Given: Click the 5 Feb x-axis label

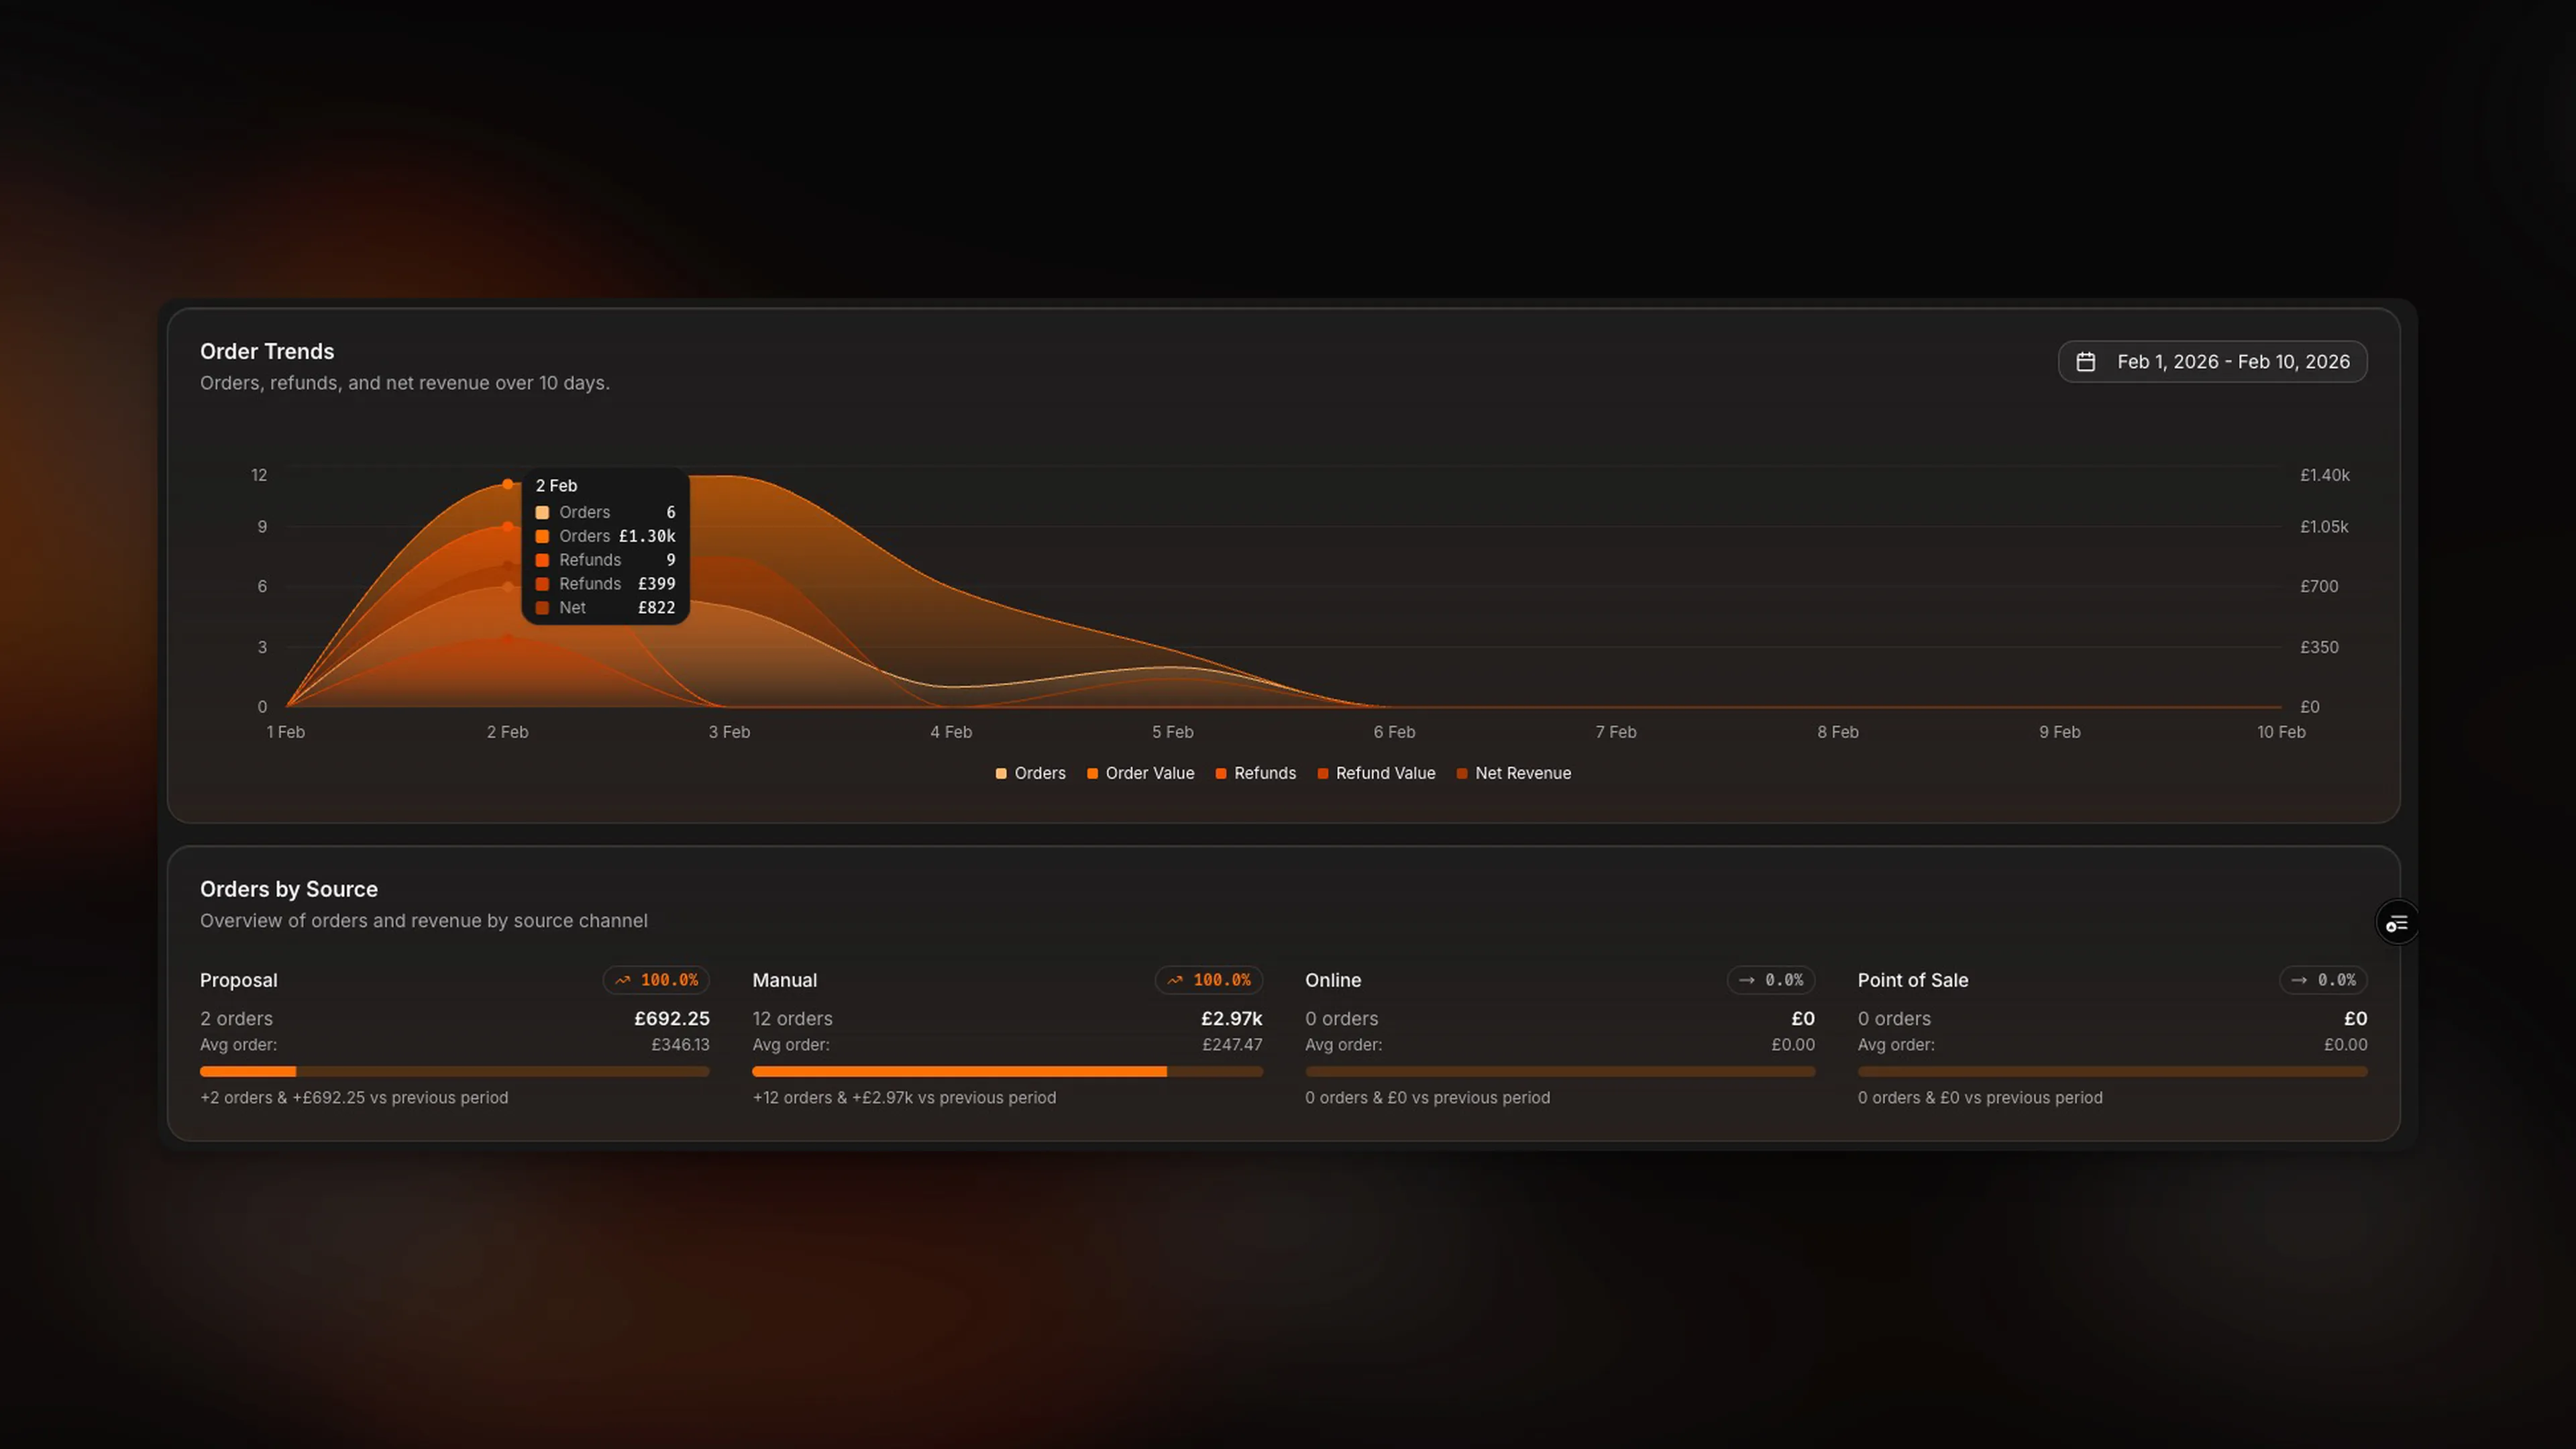Looking at the screenshot, I should point(1172,732).
